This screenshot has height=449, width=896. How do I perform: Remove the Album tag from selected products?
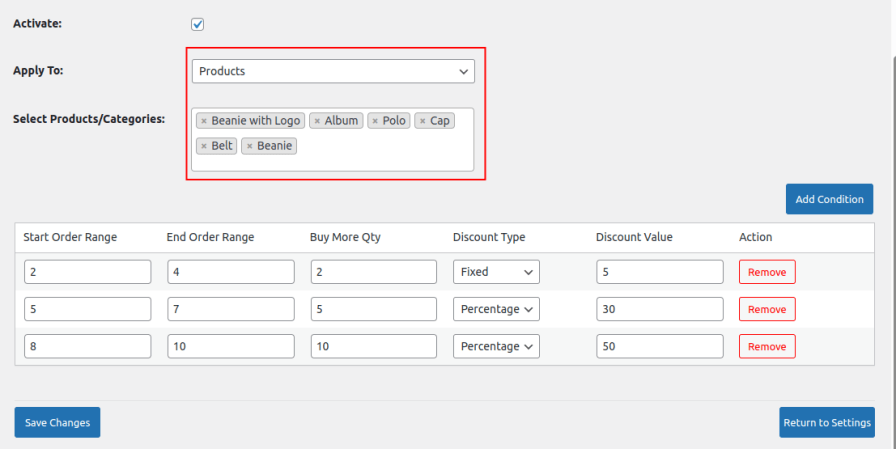pyautogui.click(x=317, y=121)
